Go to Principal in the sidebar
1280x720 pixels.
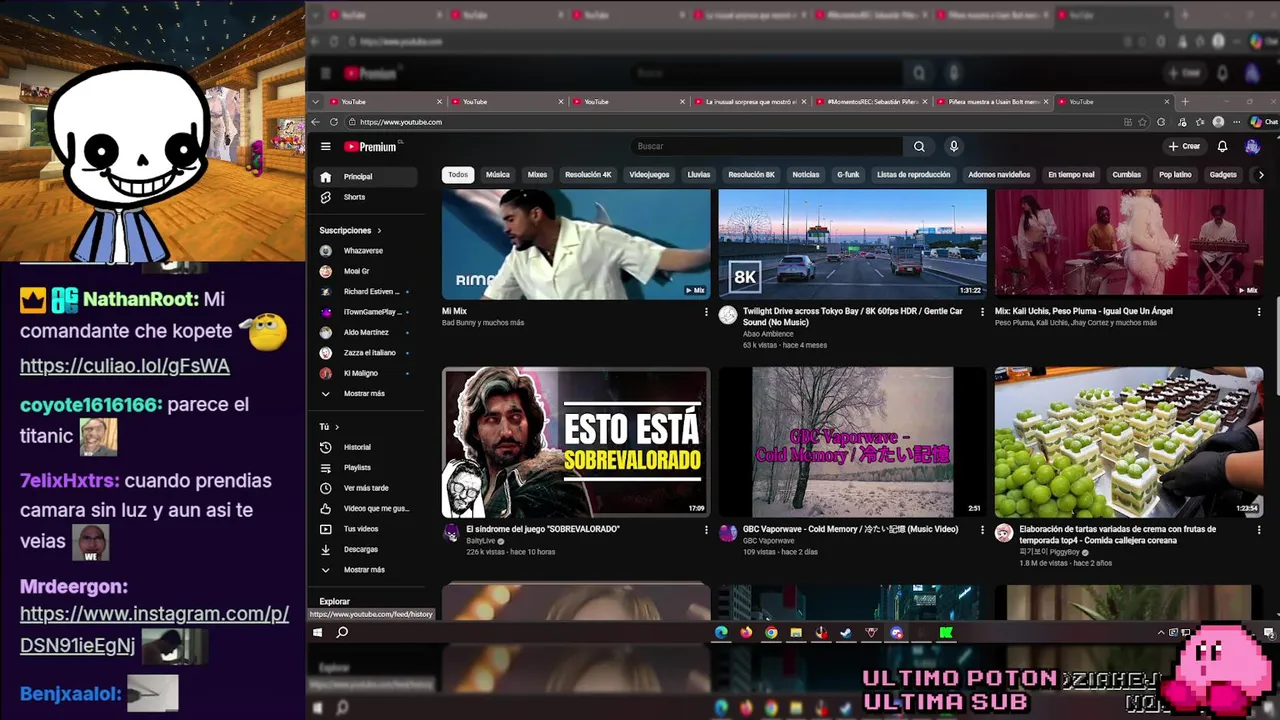[364, 176]
